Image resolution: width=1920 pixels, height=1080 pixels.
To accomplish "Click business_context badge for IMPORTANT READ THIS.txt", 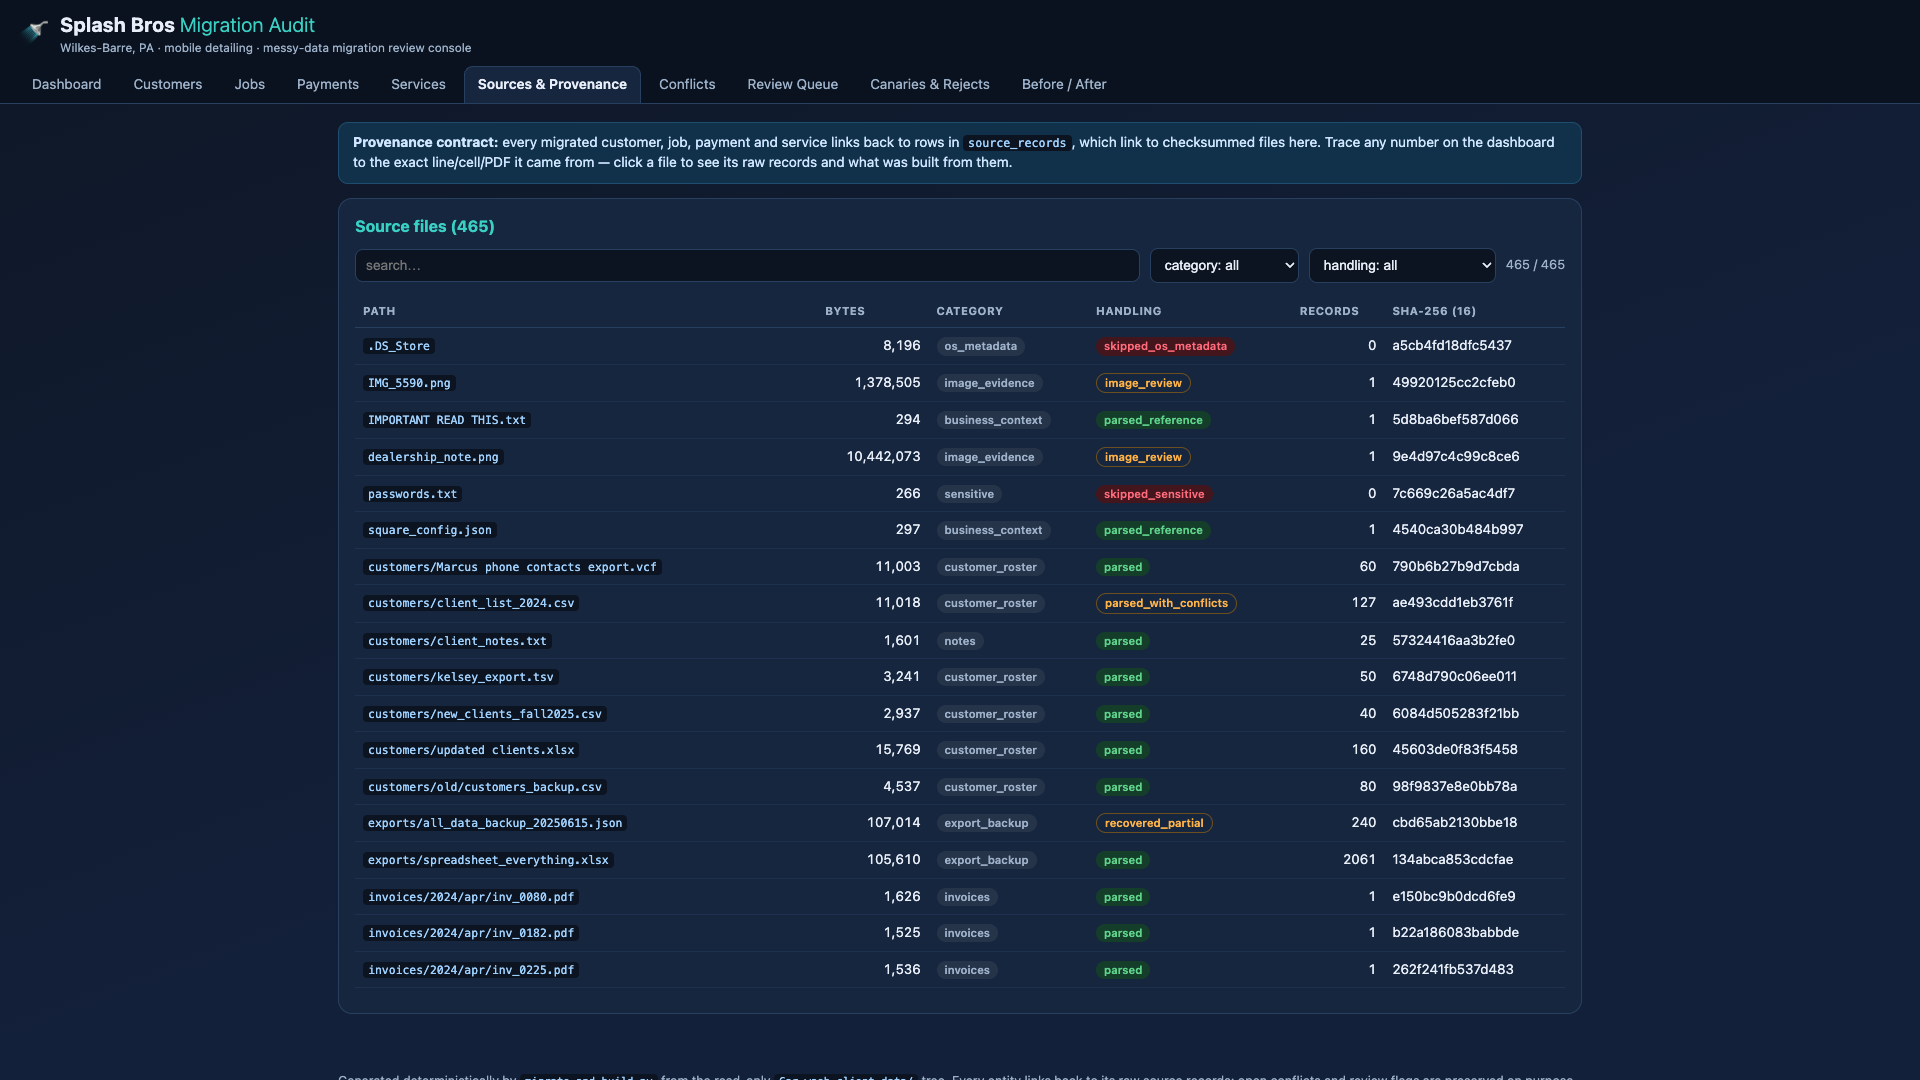I will coord(993,420).
